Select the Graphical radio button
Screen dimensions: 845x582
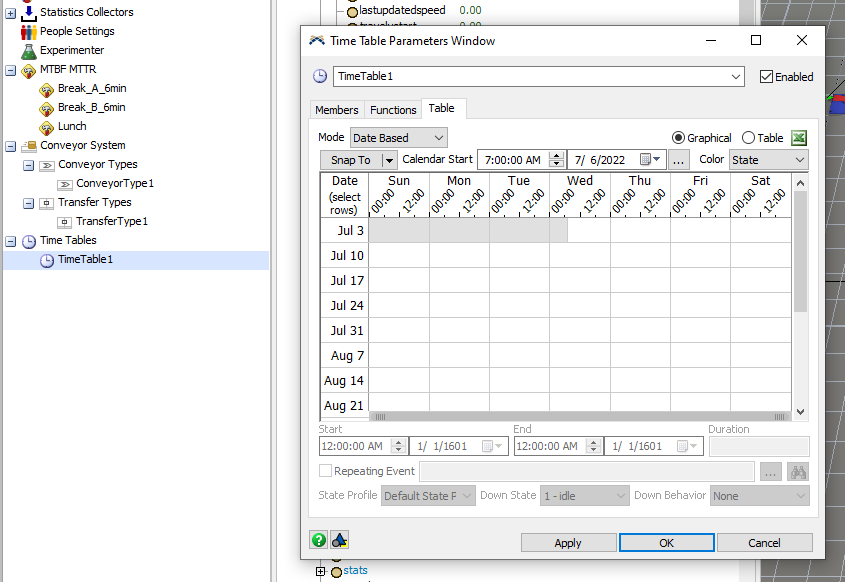point(678,138)
